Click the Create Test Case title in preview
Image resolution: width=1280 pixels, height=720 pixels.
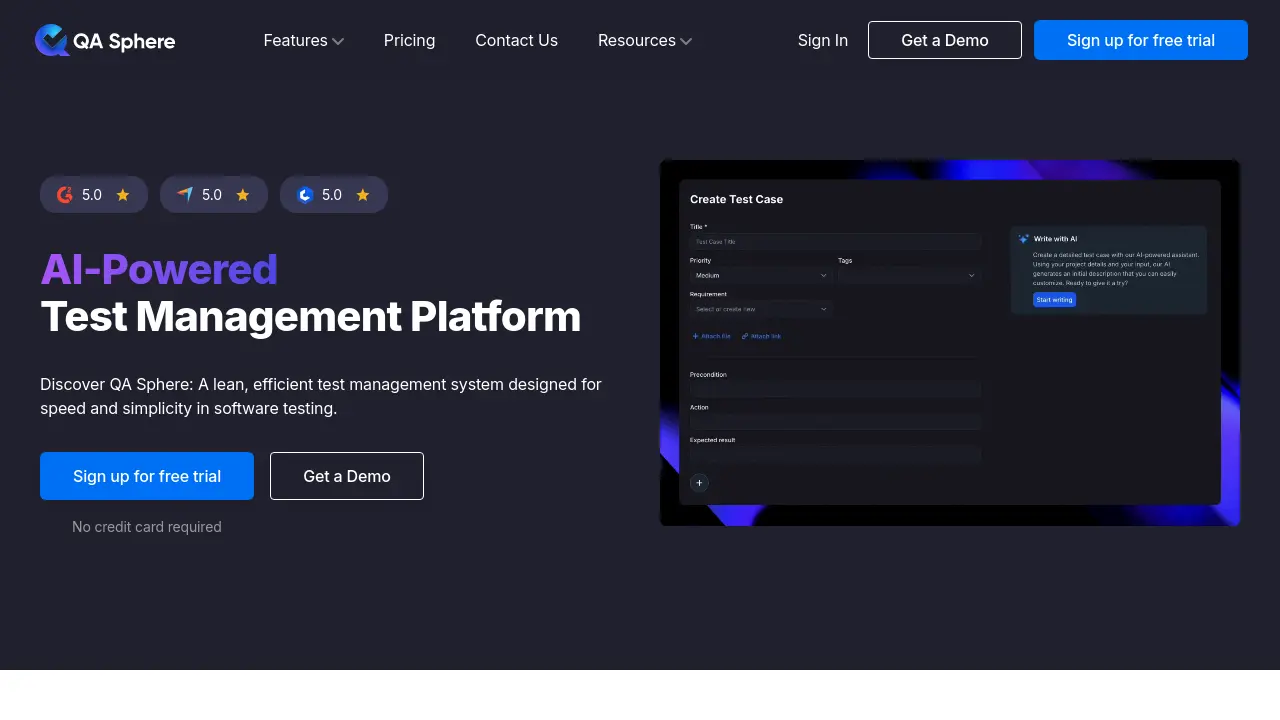click(x=737, y=199)
